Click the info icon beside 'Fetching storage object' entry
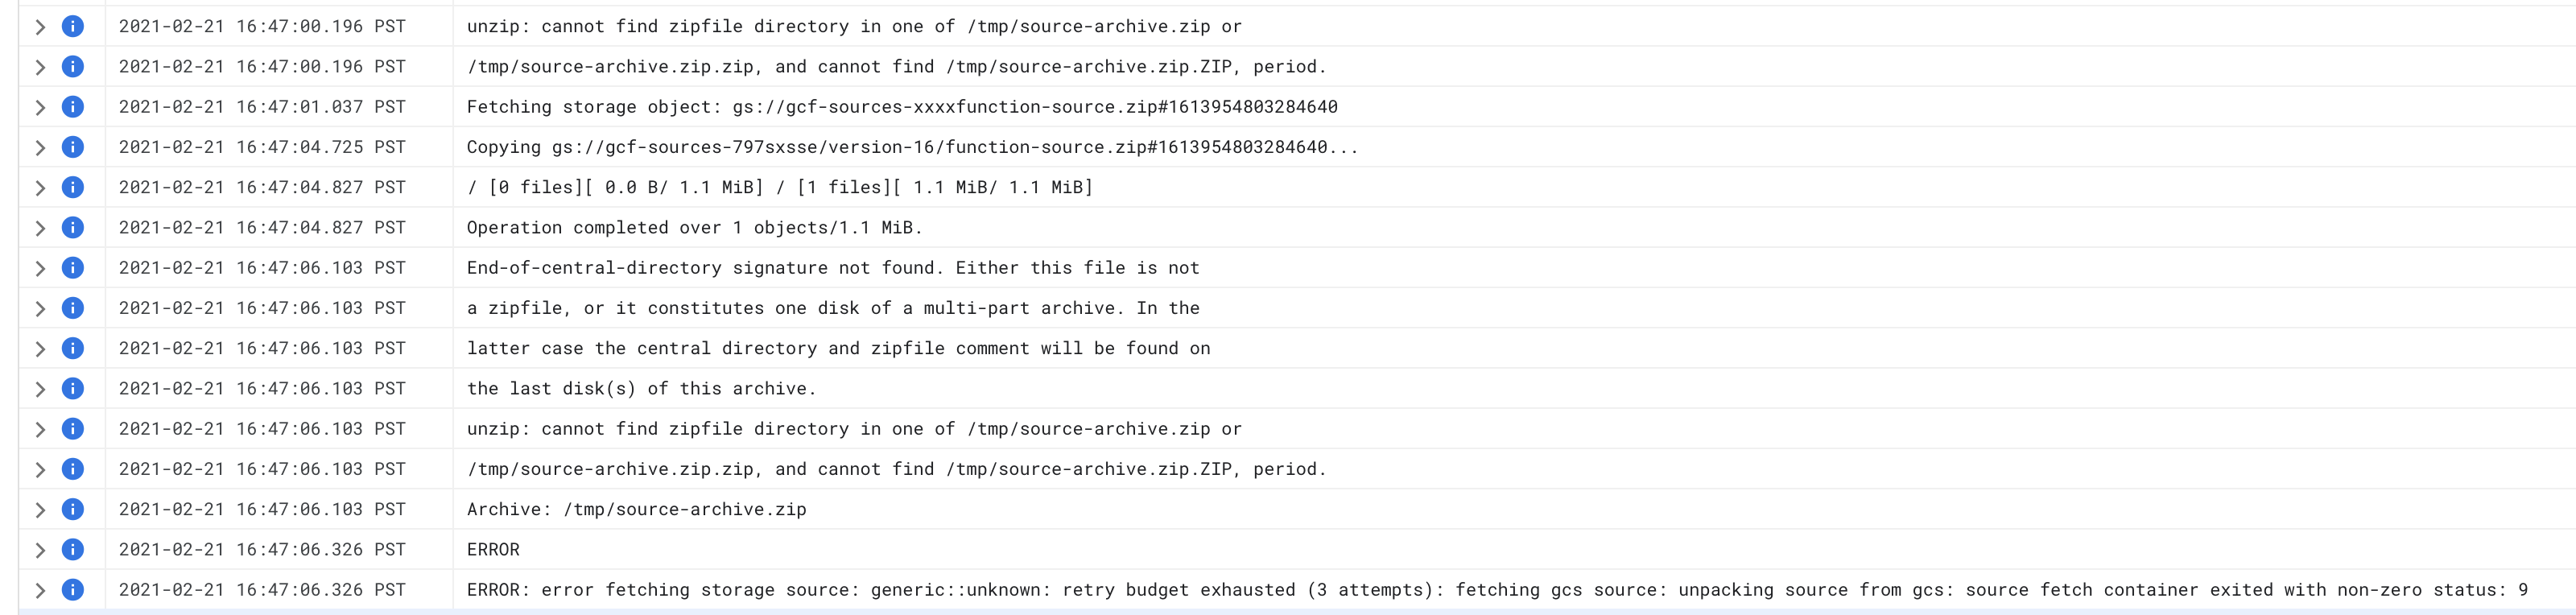This screenshot has height=615, width=2576. [71, 107]
